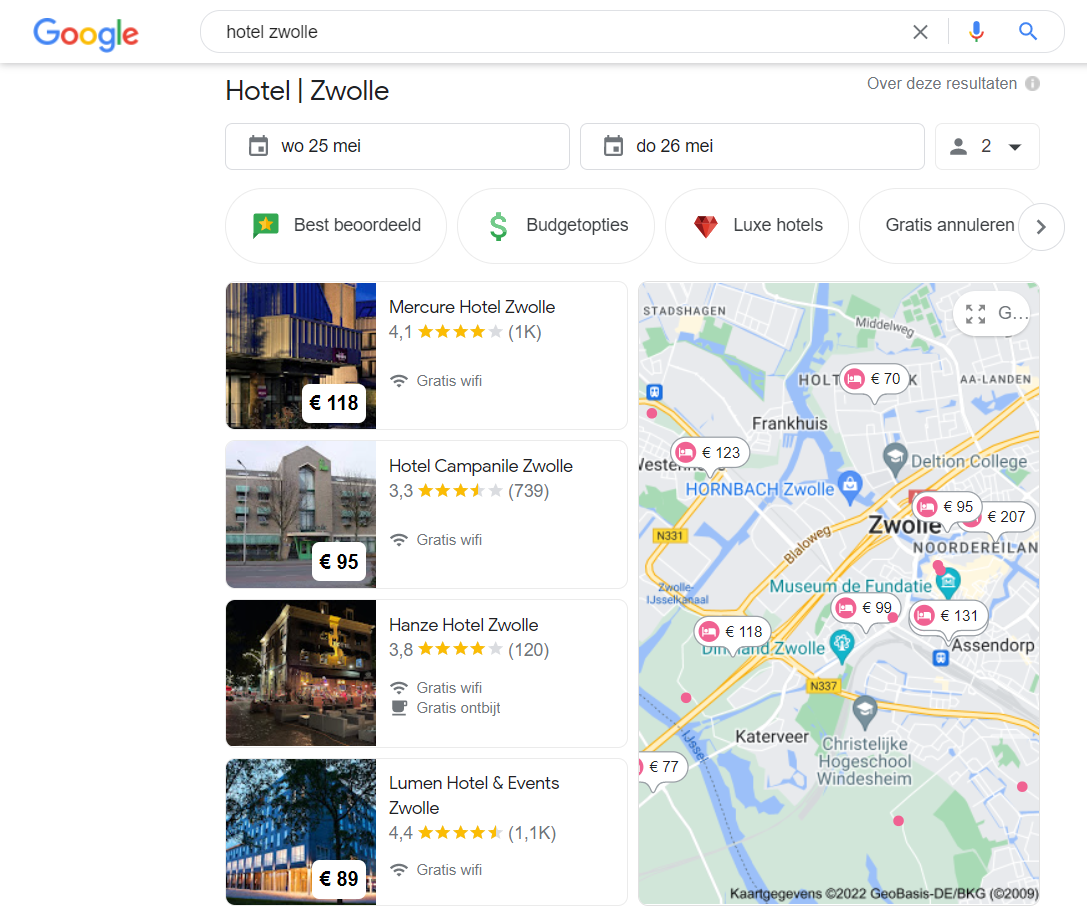Start voice search with microphone icon
The image size is (1087, 918).
(976, 32)
